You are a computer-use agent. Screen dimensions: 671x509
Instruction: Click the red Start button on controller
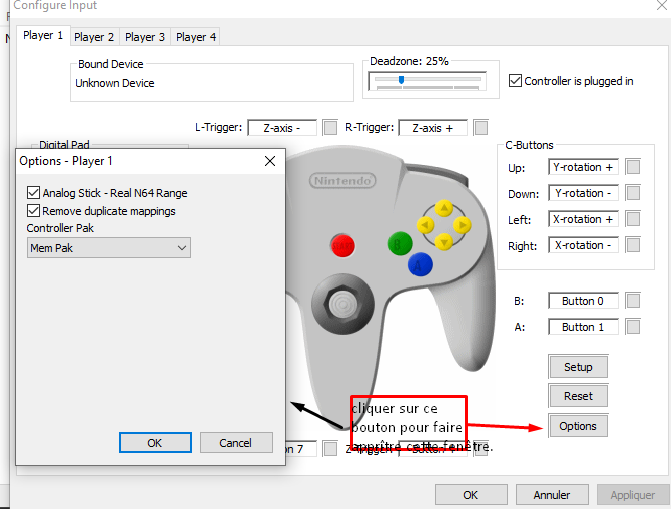pos(342,246)
